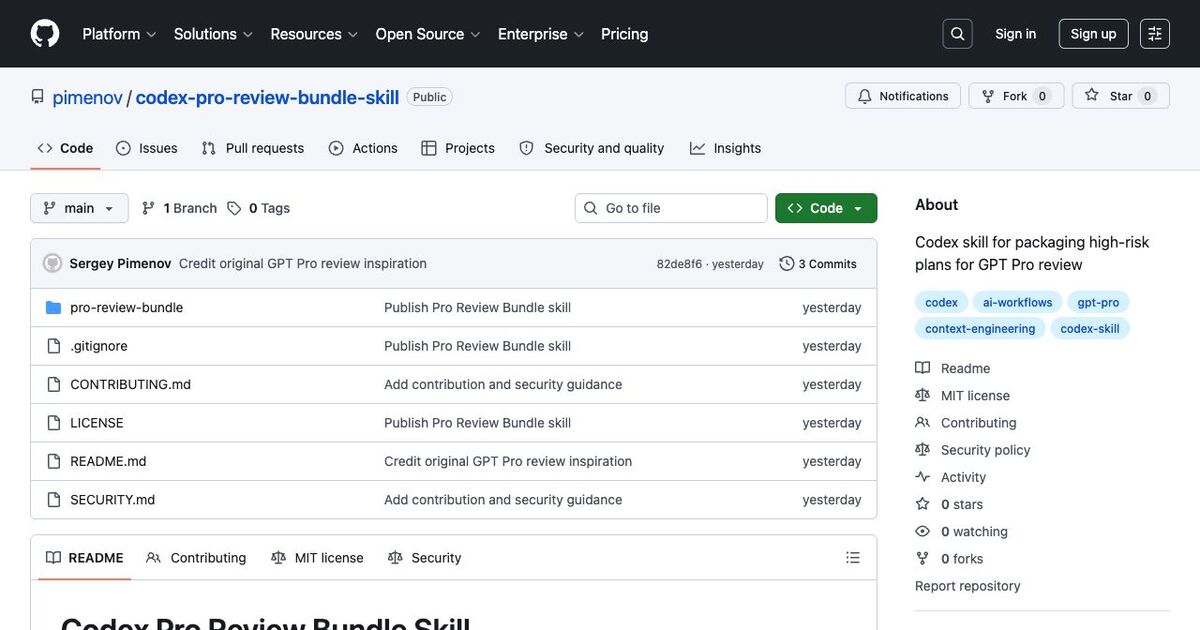Viewport: 1200px width, 630px height.
Task: Open the gpt-pro topic tag
Action: (x=1098, y=302)
